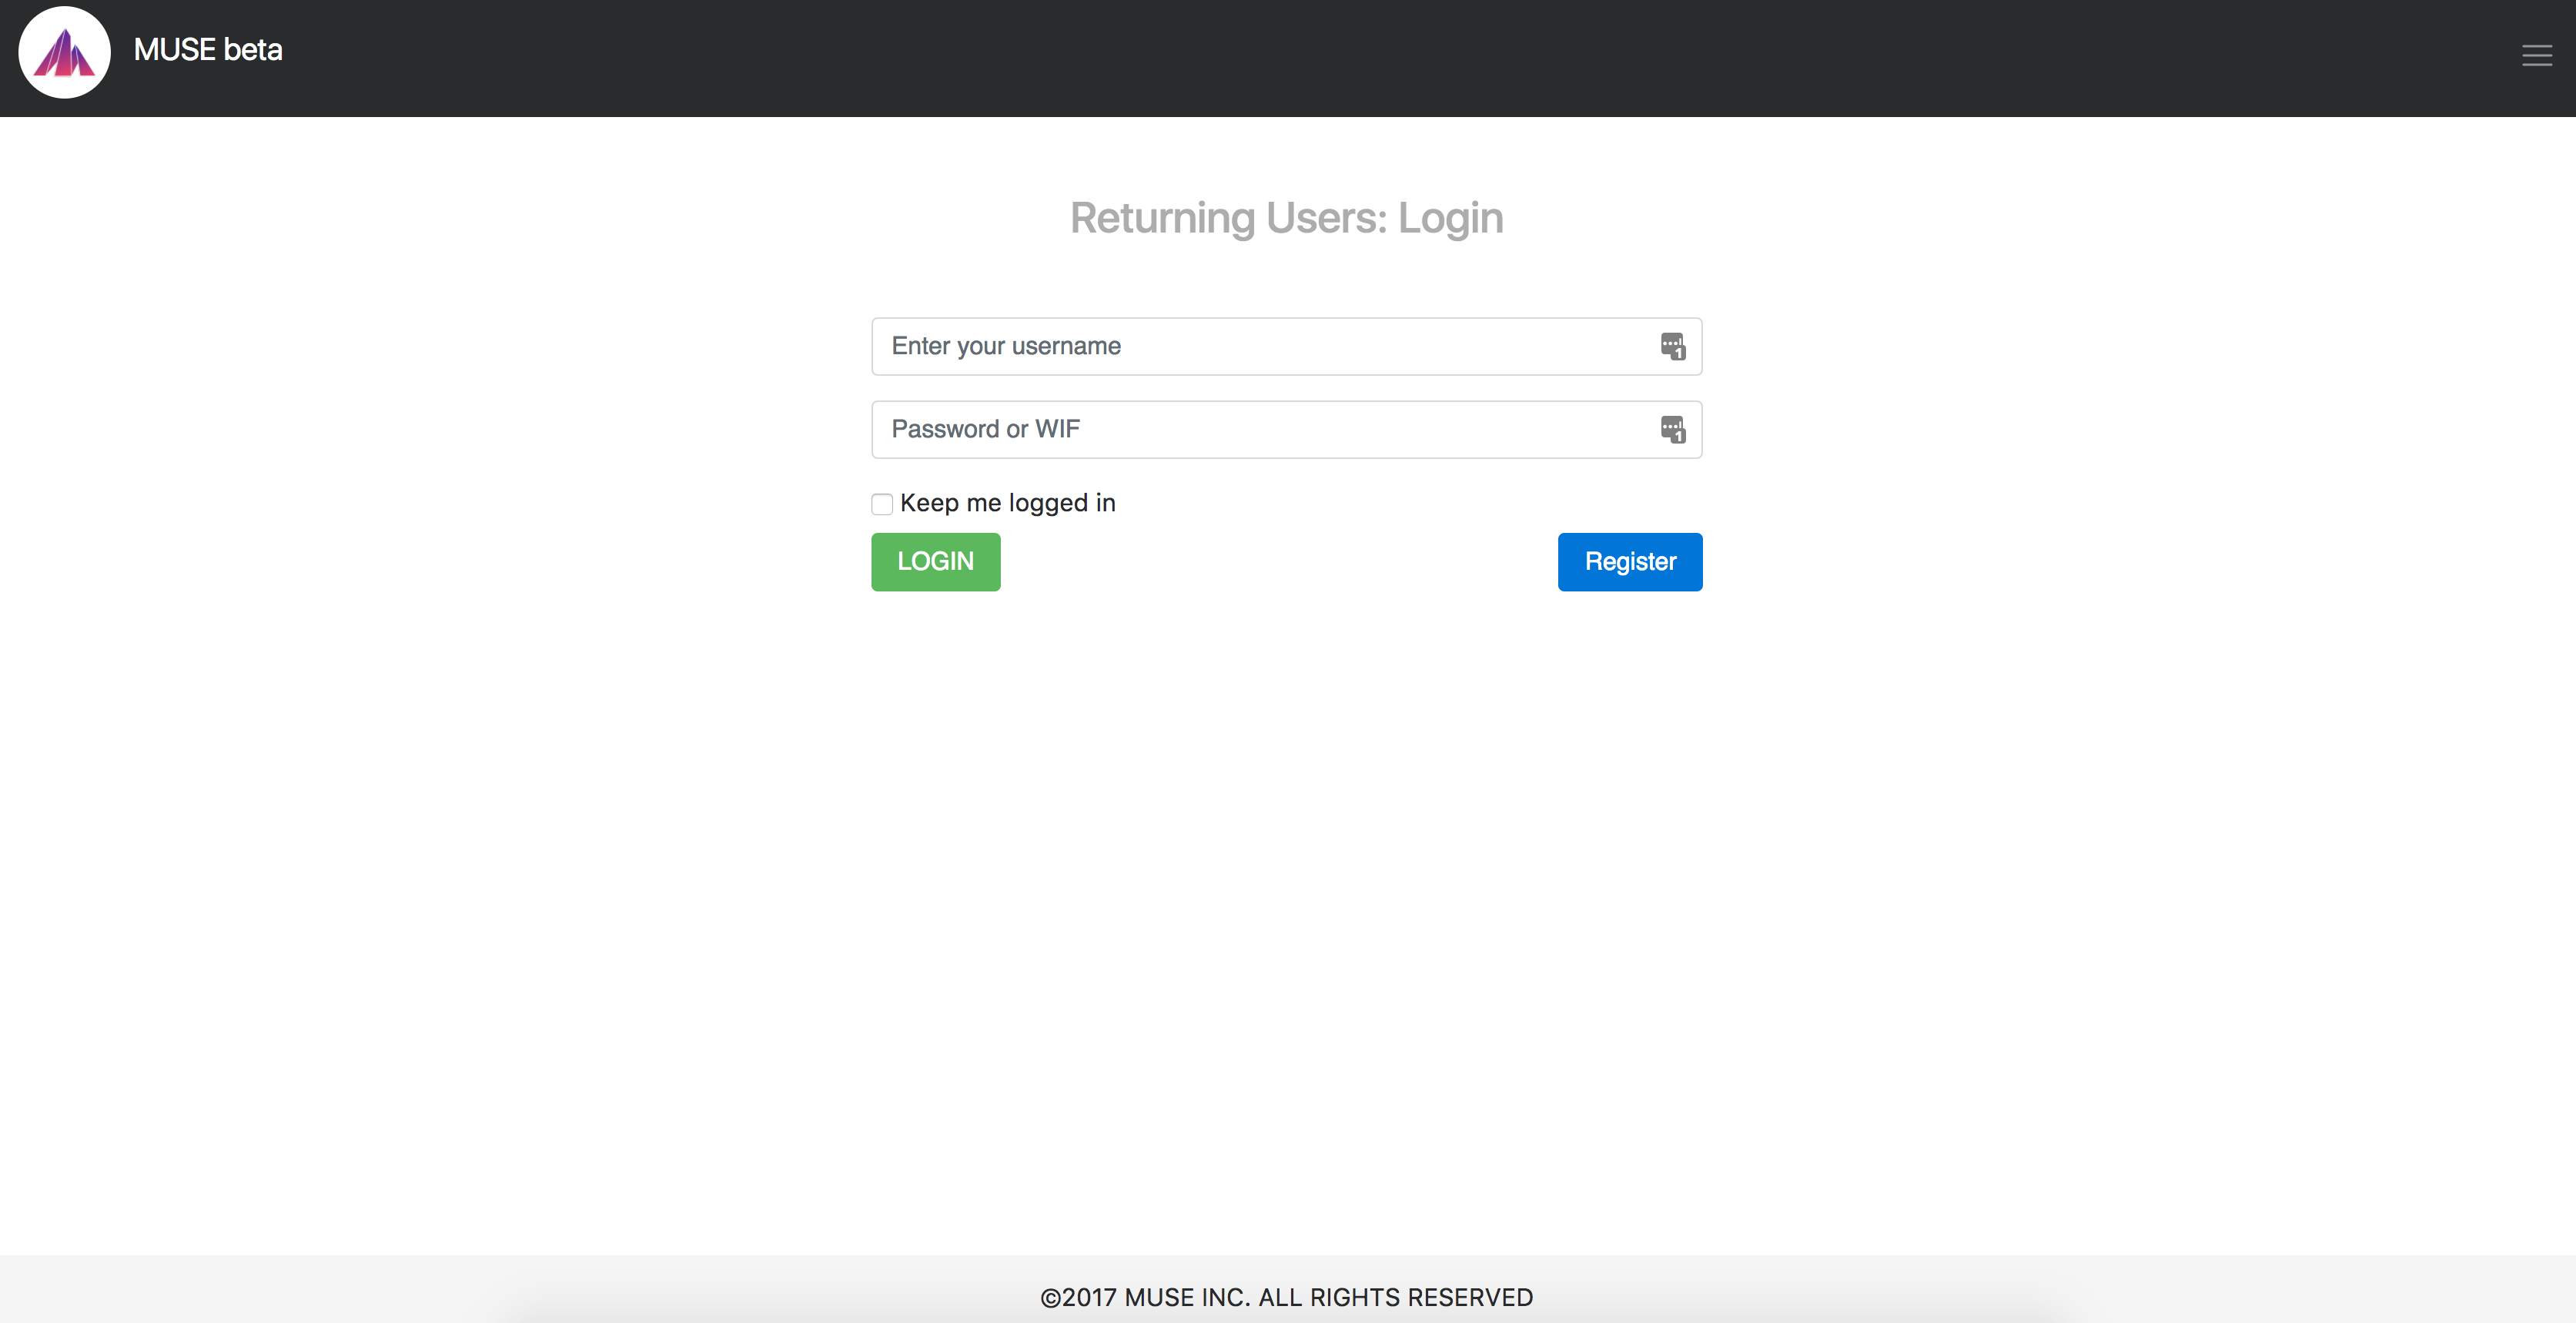The width and height of the screenshot is (2576, 1323).
Task: Click the Keep me logged in label
Action: pos(1007,503)
